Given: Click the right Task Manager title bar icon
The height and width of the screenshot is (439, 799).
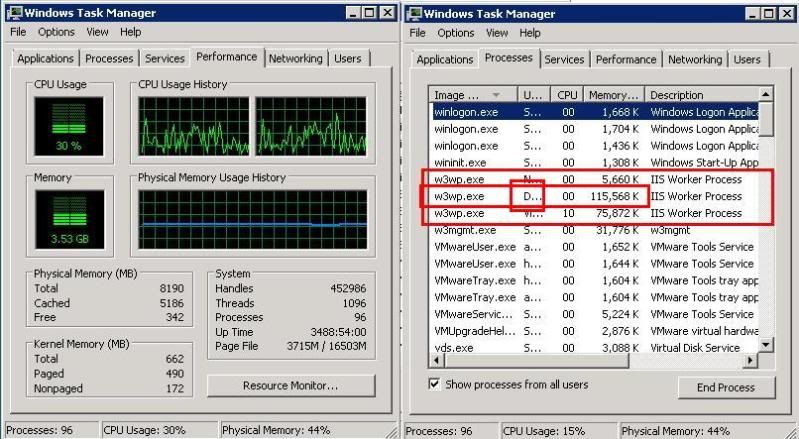Looking at the screenshot, I should pos(414,13).
